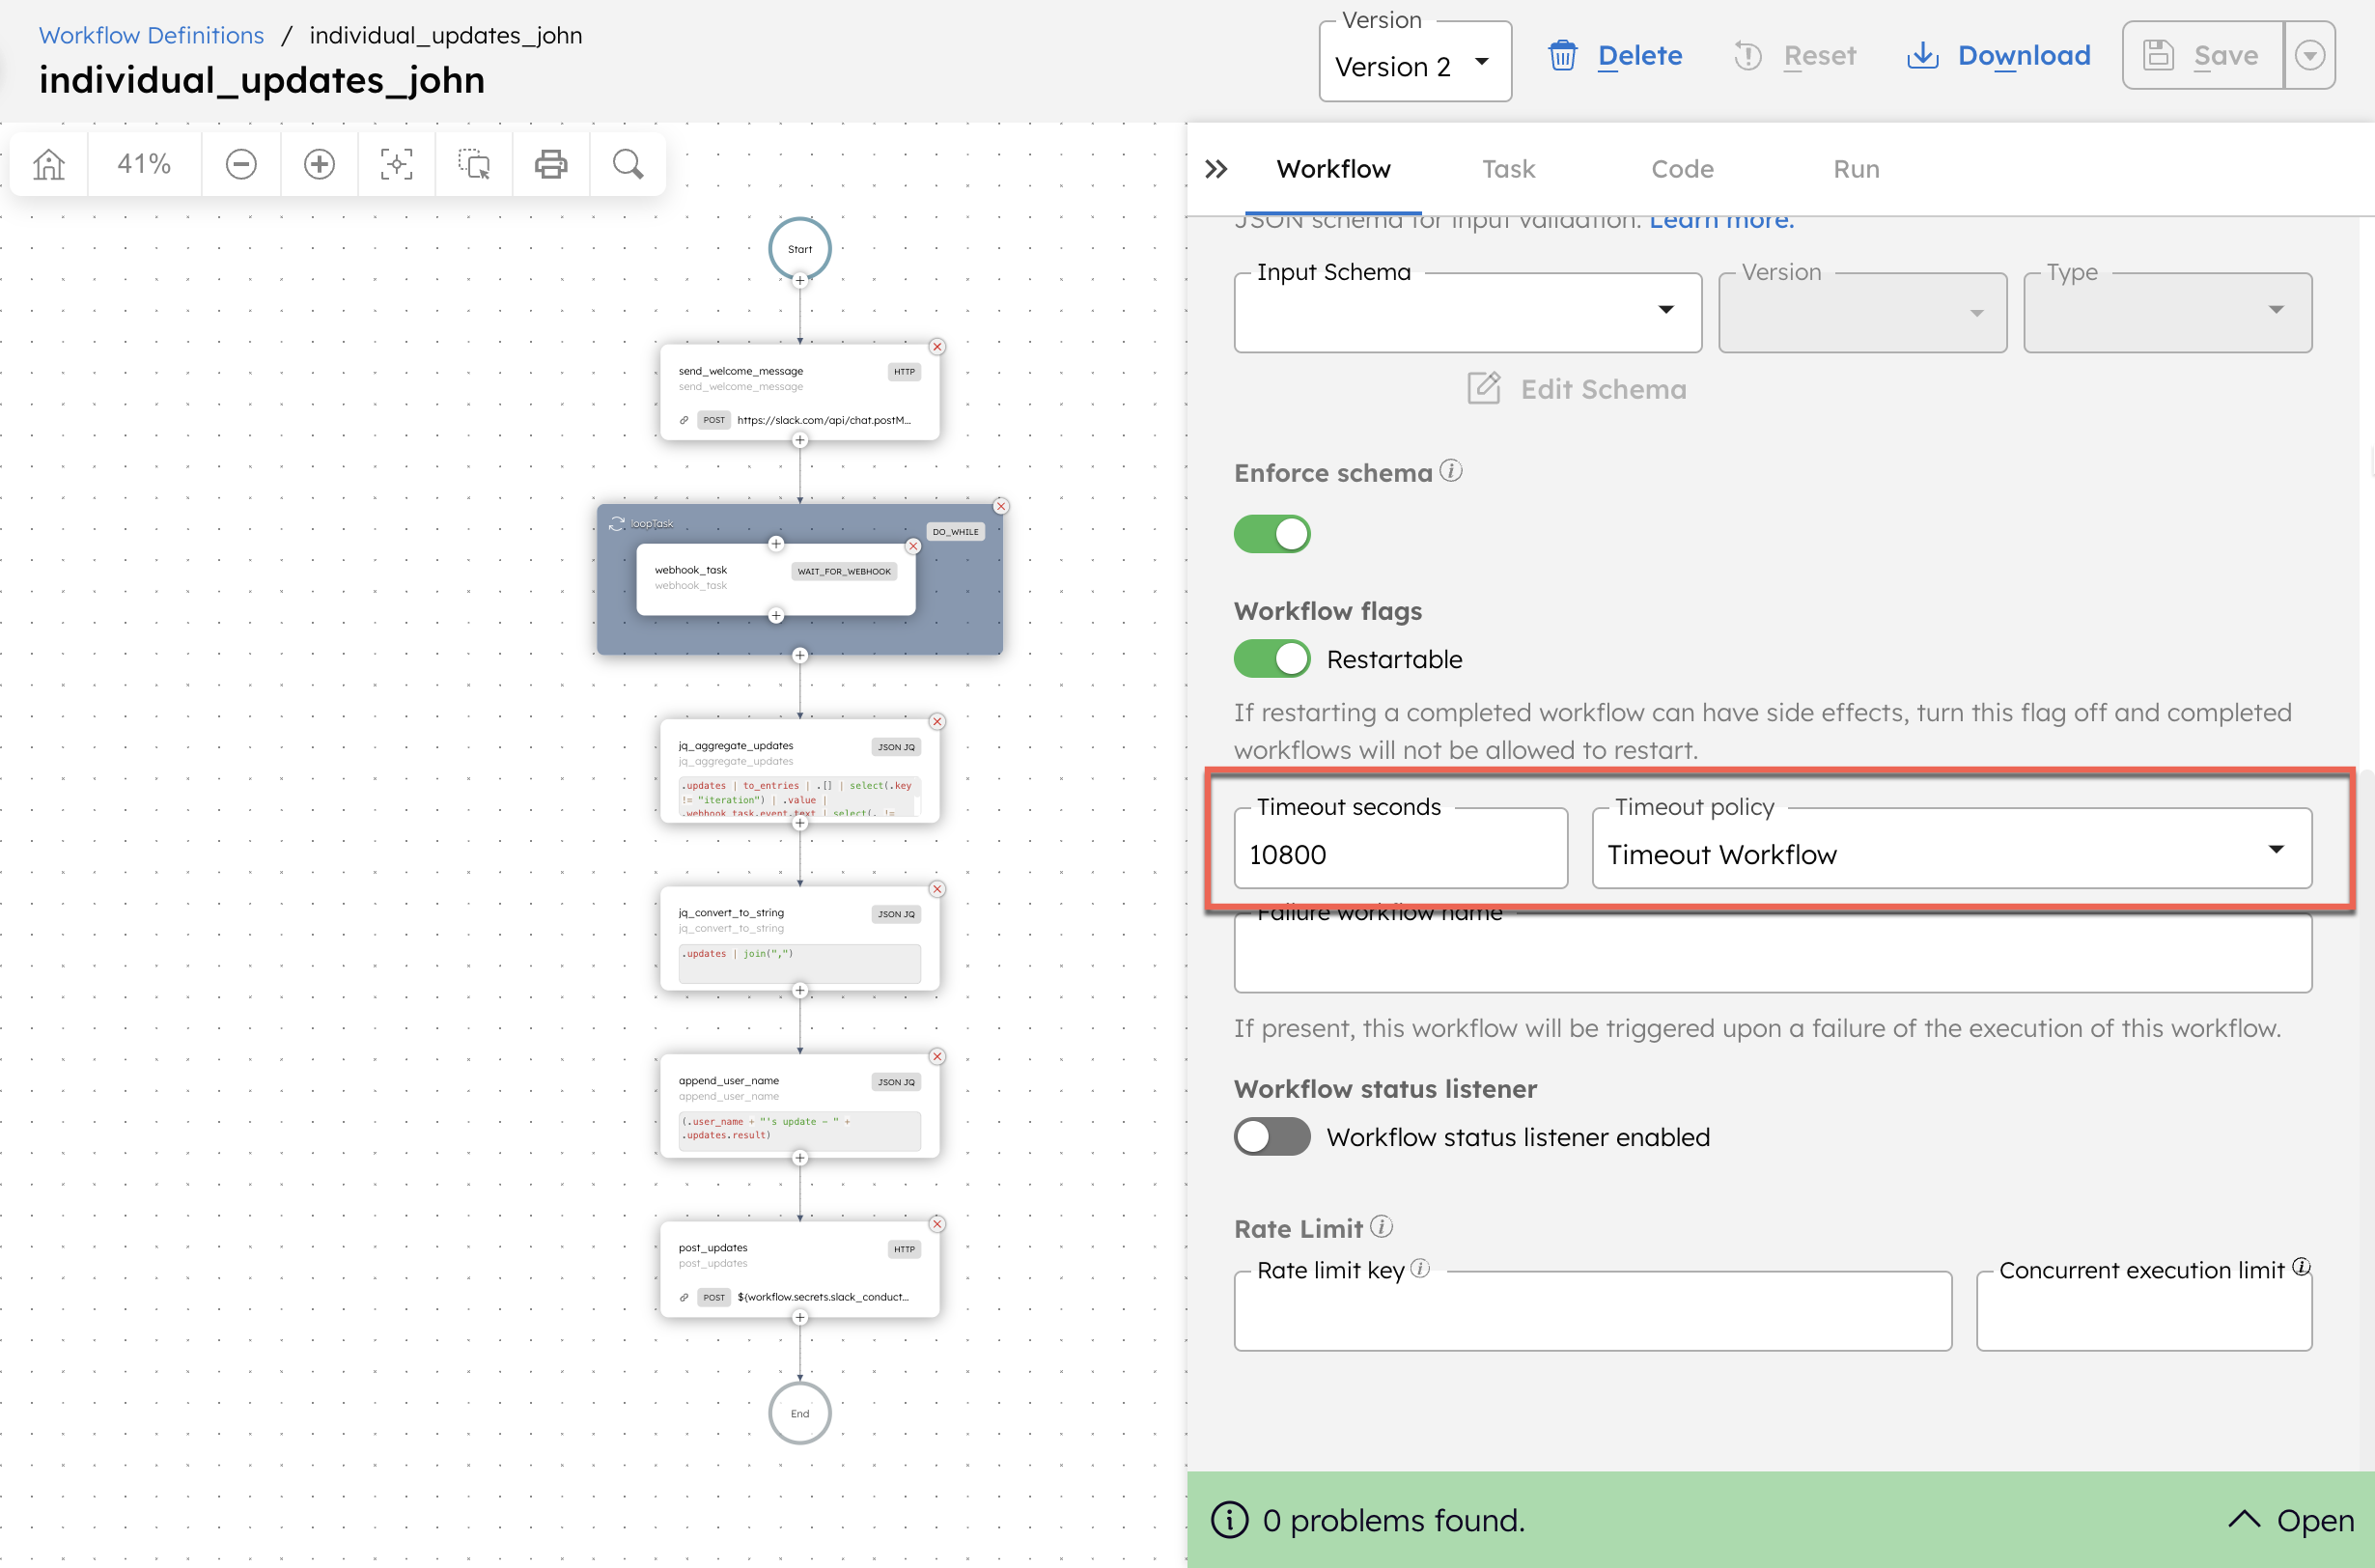This screenshot has width=2375, height=1568.
Task: Zoom in with the plus circle icon
Action: click(x=319, y=164)
